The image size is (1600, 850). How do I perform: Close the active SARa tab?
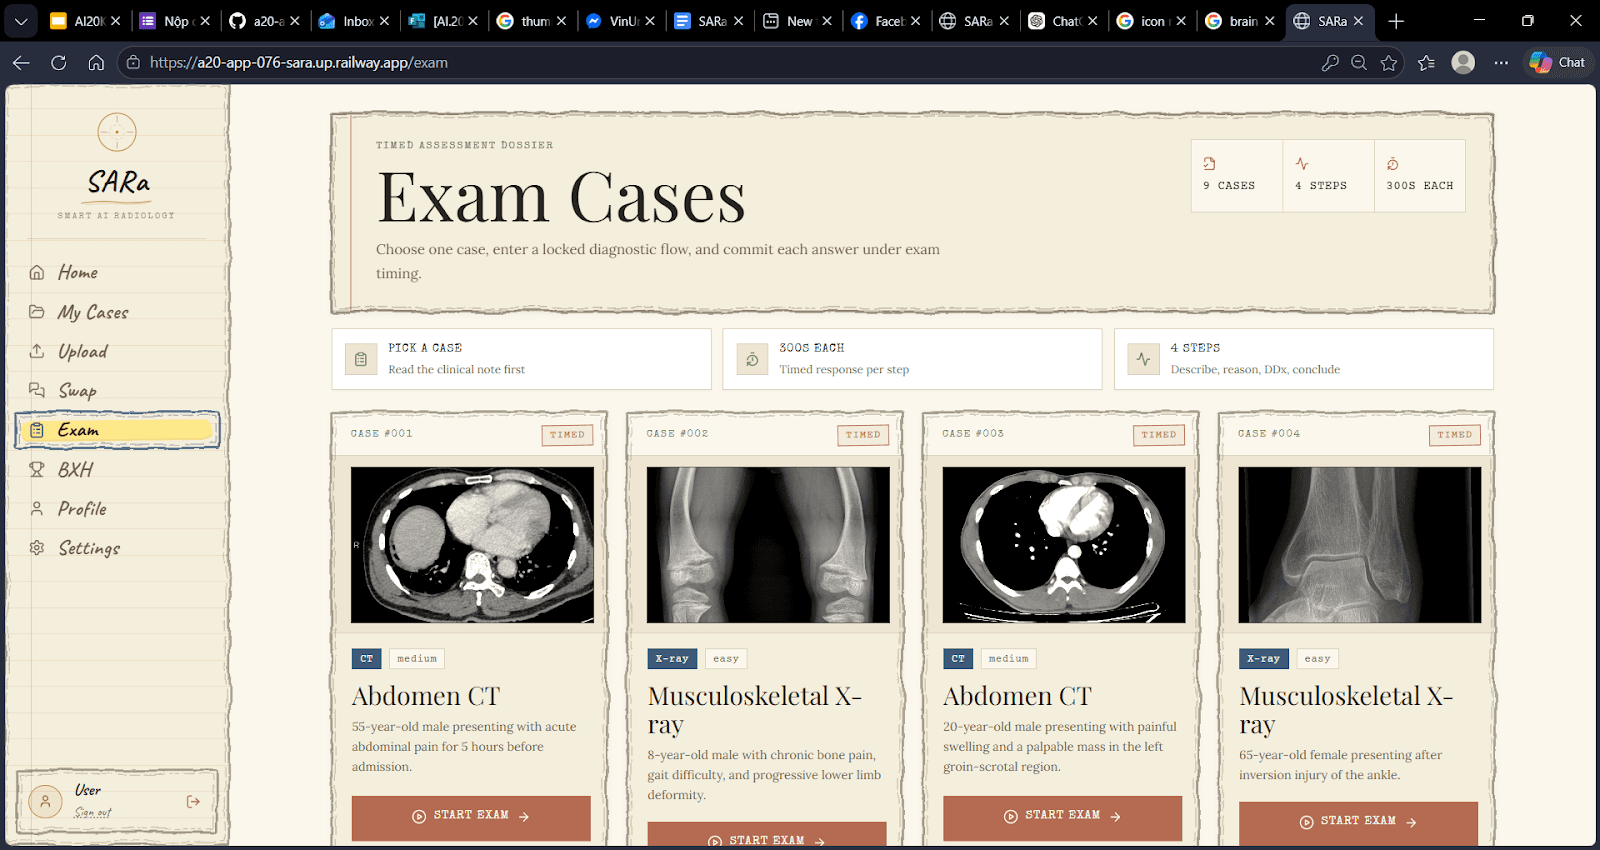[x=1358, y=21]
